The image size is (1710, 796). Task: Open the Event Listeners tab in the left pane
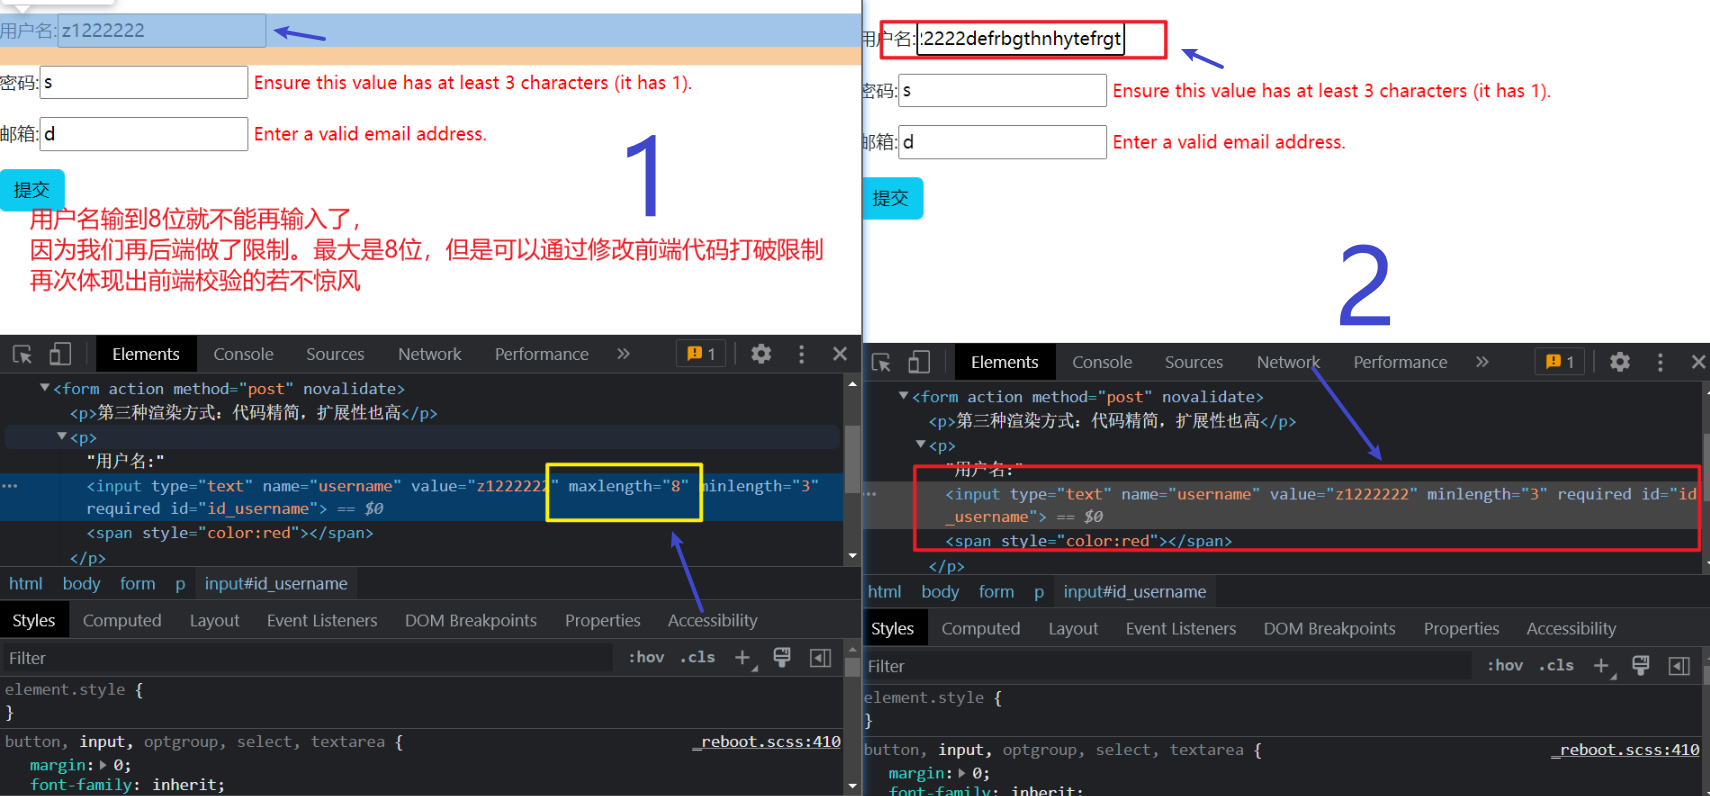click(322, 621)
